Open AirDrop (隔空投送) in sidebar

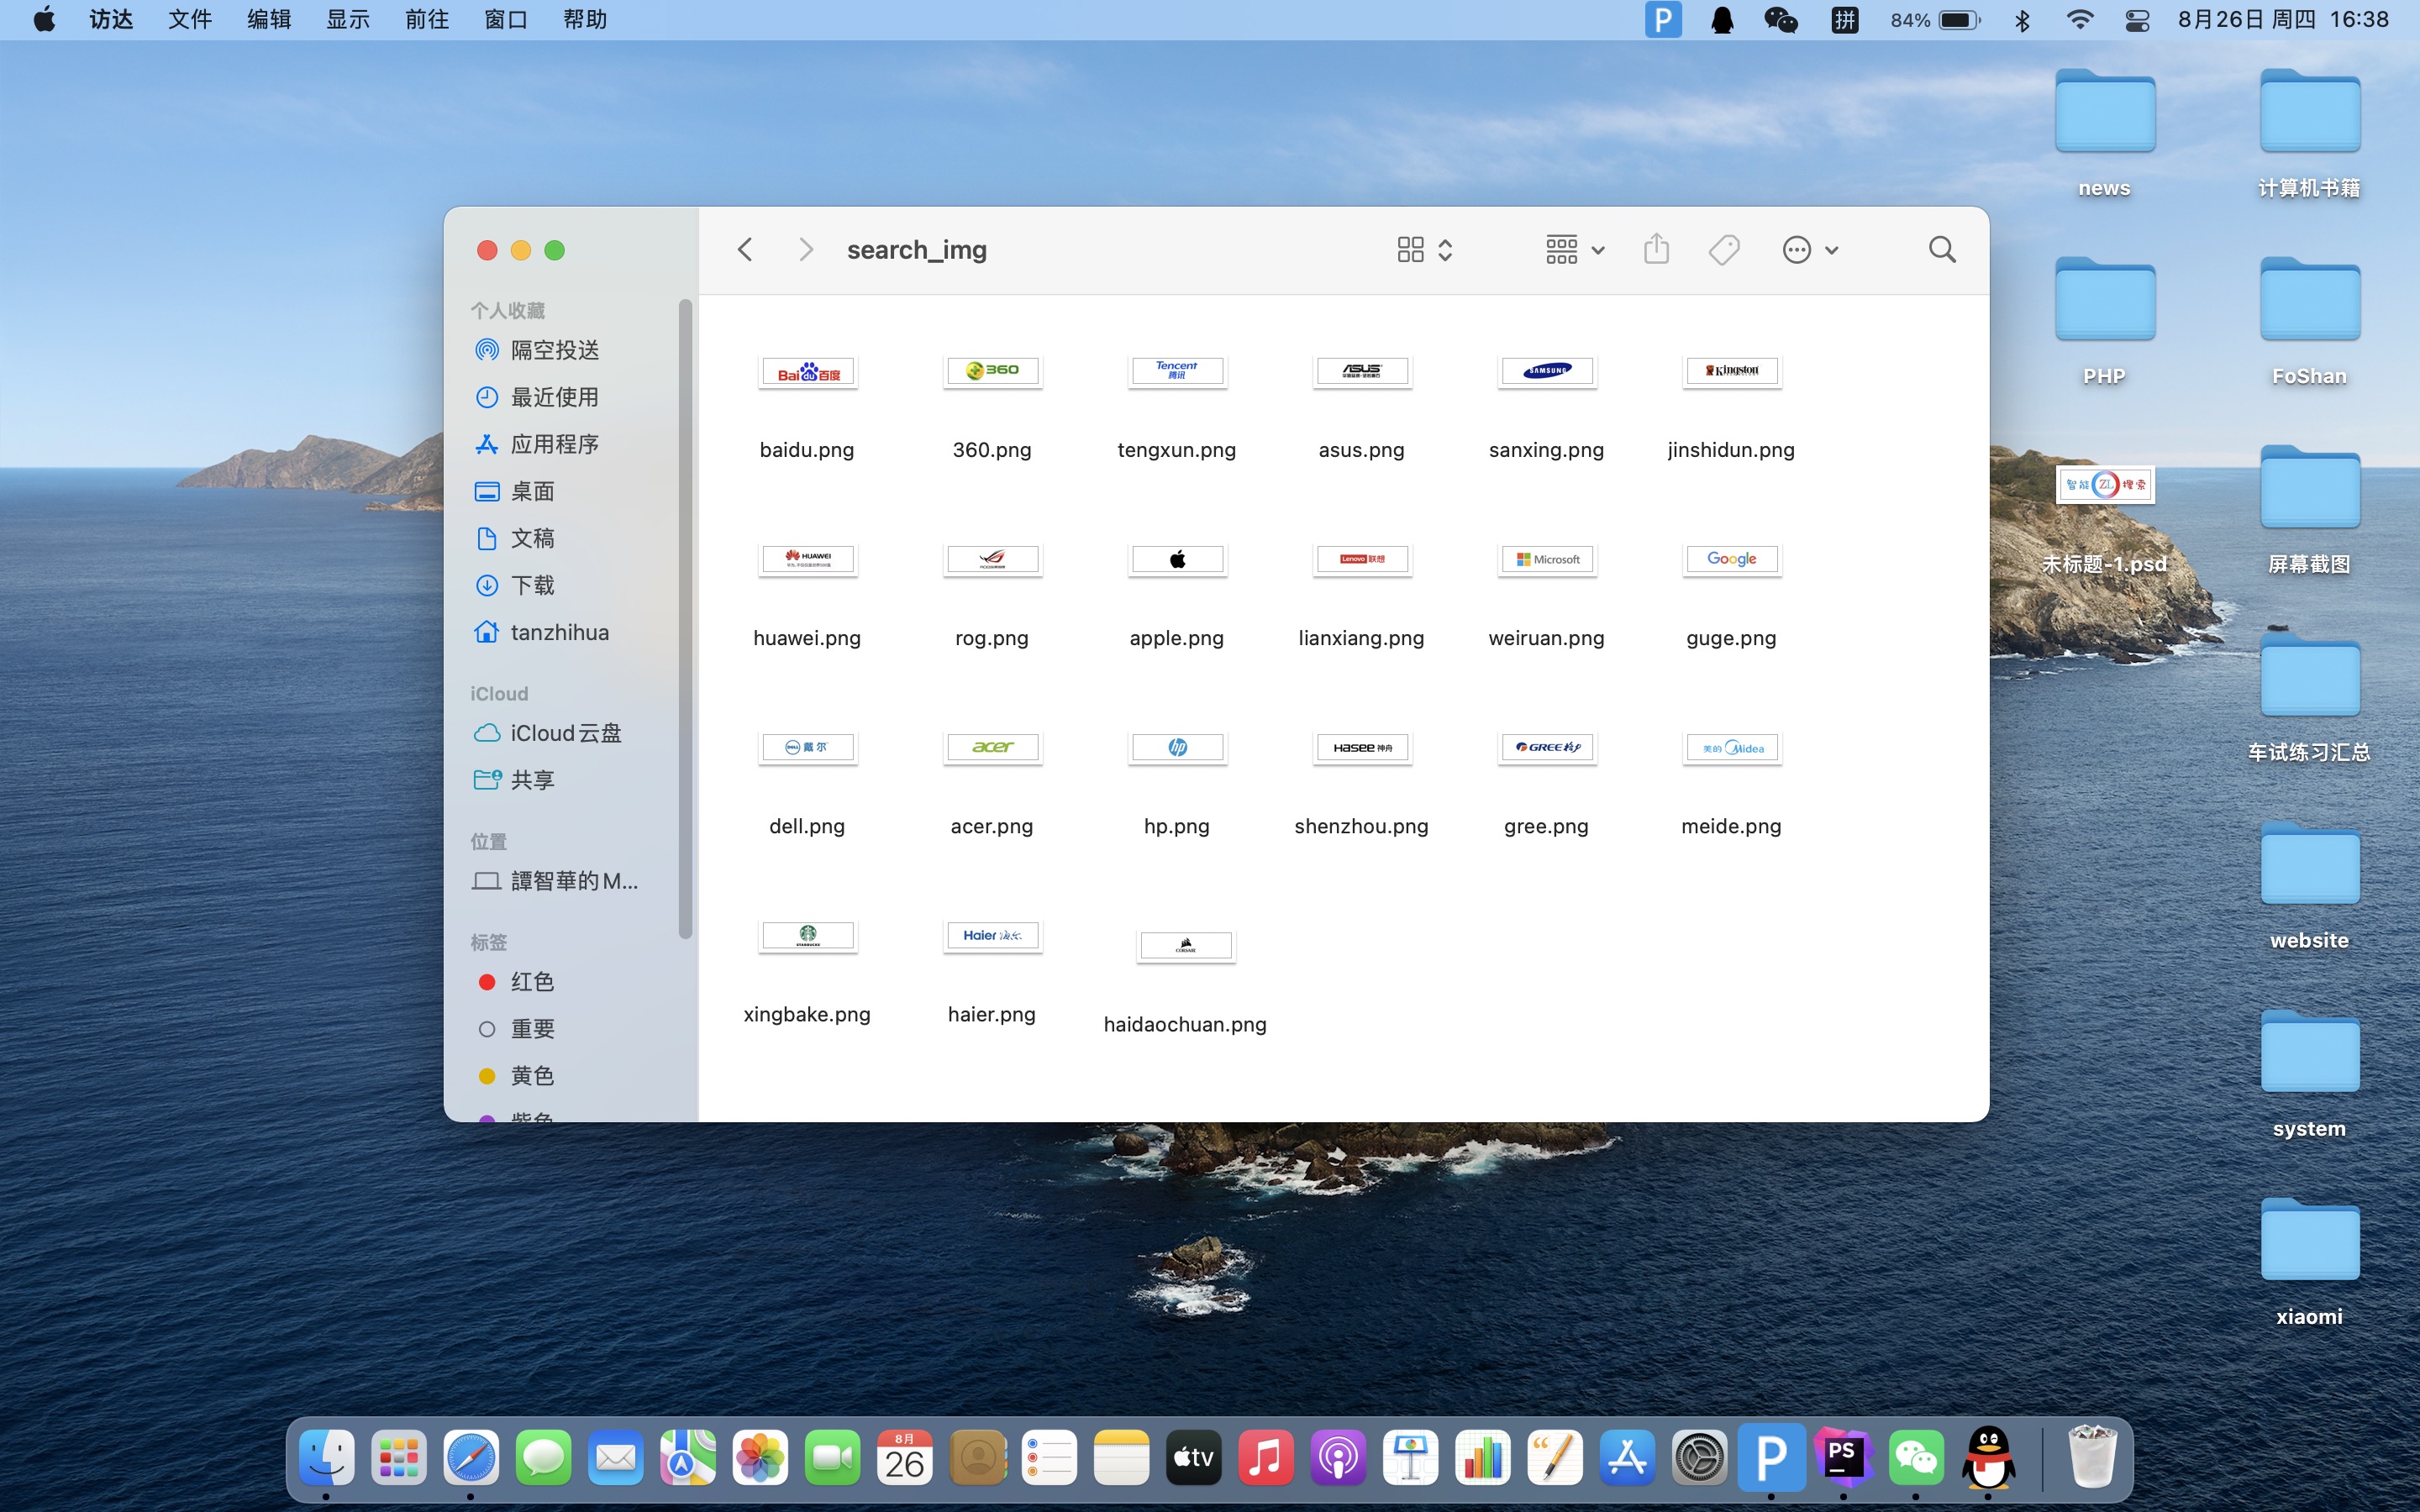[x=554, y=350]
